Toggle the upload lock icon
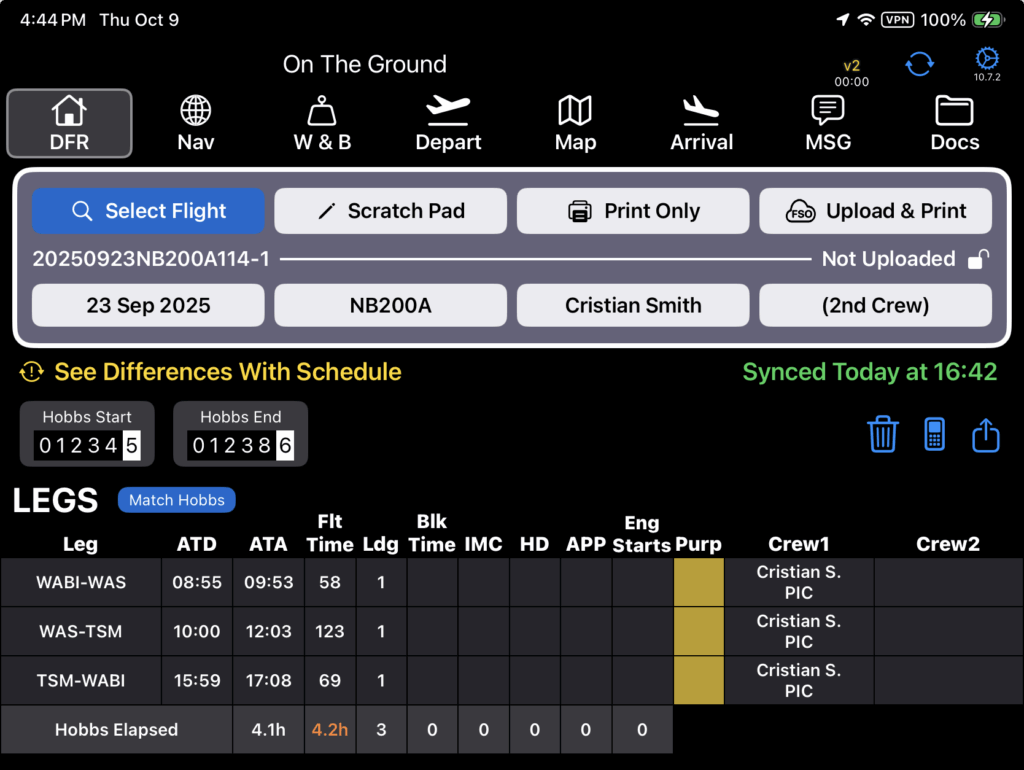1024x770 pixels. pyautogui.click(x=979, y=260)
